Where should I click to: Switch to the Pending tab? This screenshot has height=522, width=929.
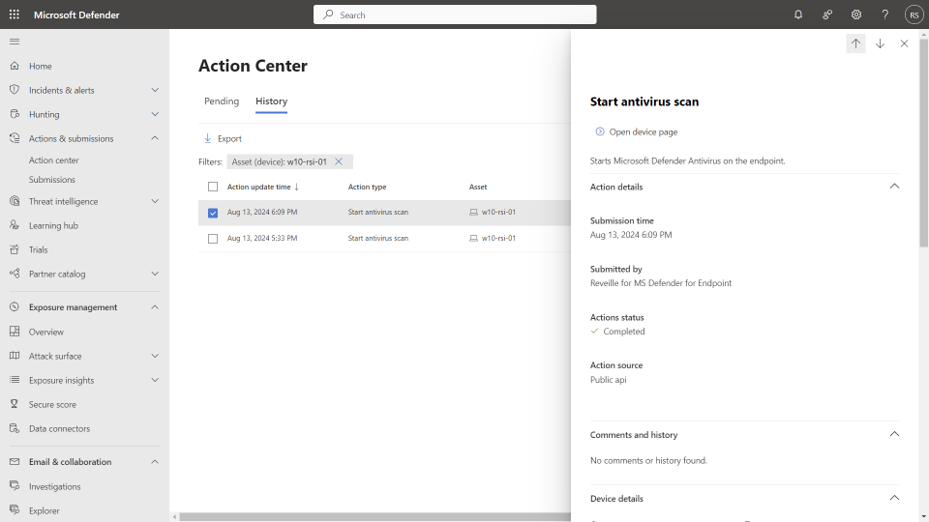[222, 101]
